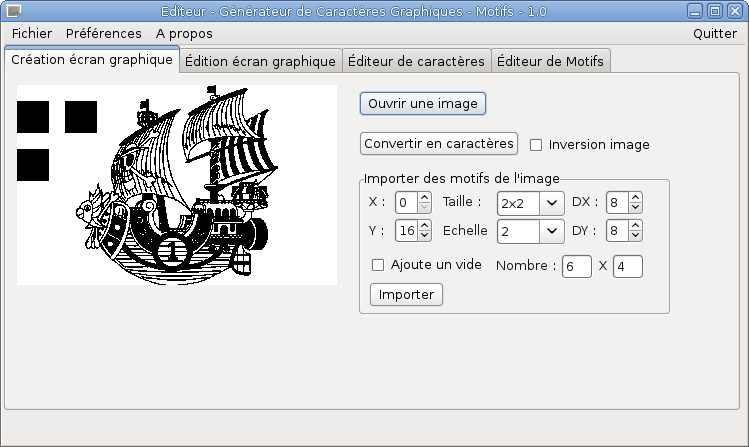Increase the X value with up arrow

coord(424,197)
